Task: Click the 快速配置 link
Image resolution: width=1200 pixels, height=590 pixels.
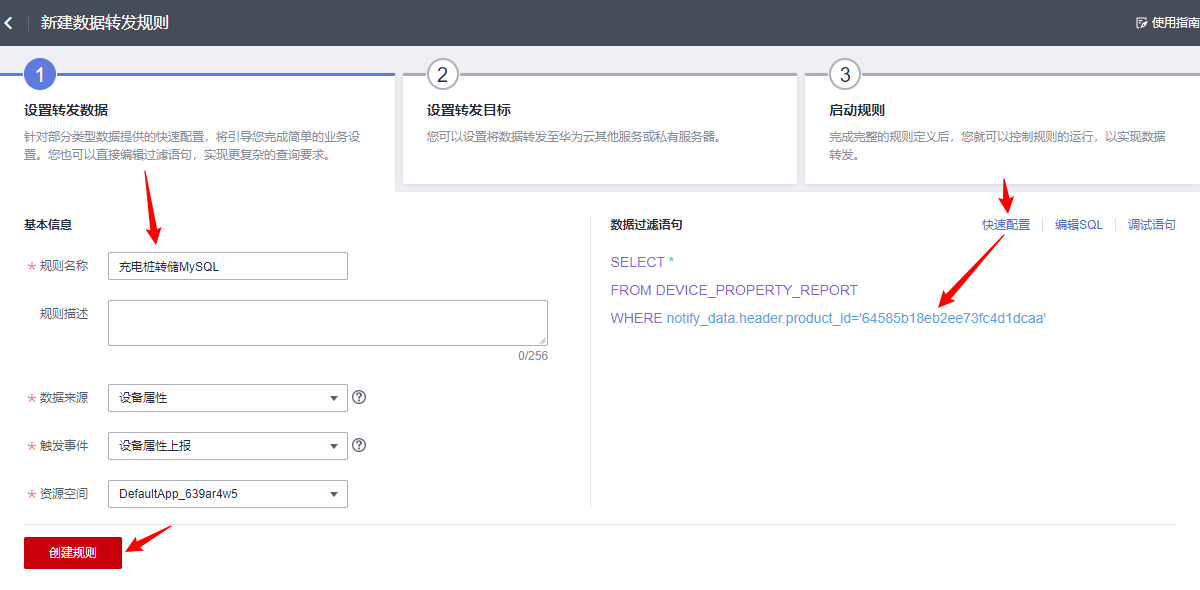Action: click(1005, 225)
